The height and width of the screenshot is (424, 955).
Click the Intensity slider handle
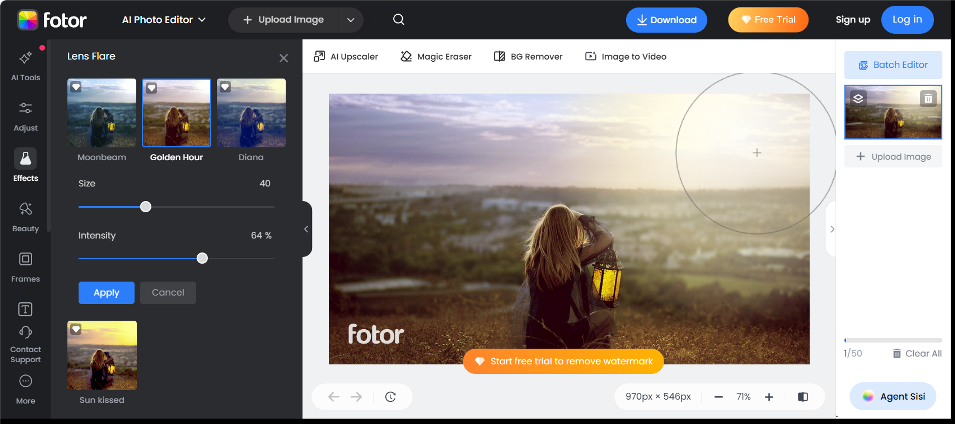click(x=202, y=258)
